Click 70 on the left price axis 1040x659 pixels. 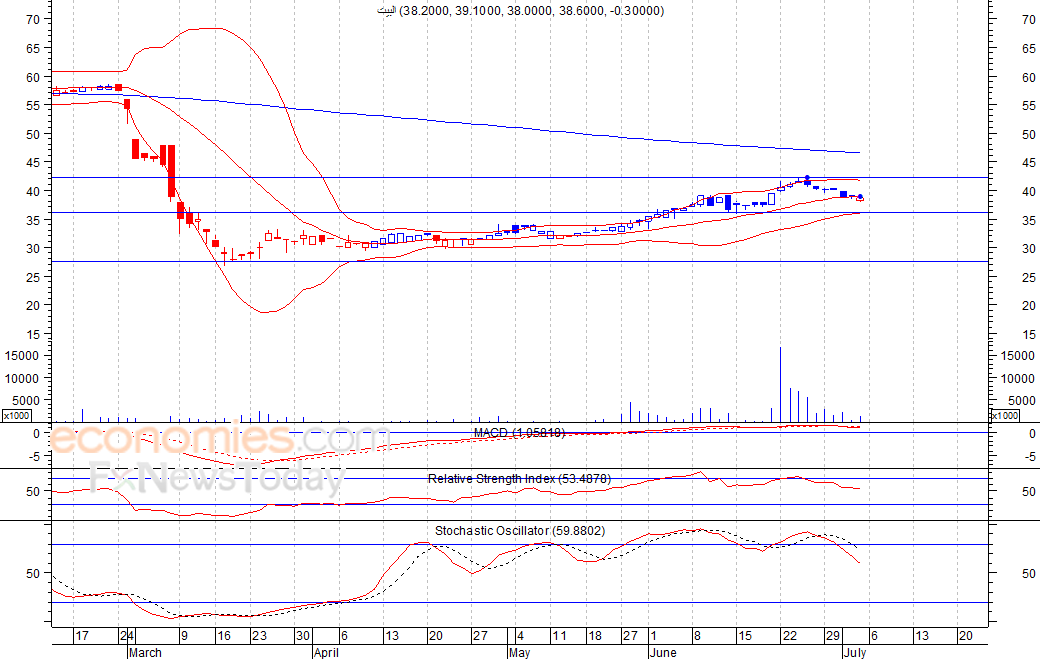tap(32, 20)
